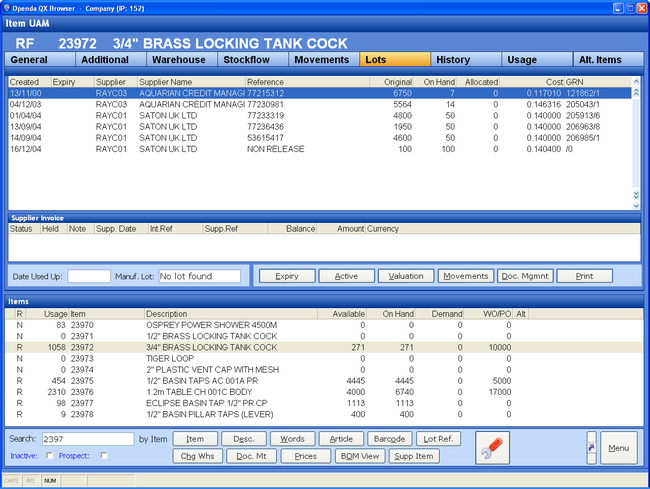Select the Lots tab
This screenshot has height=489, width=650.
[395, 60]
